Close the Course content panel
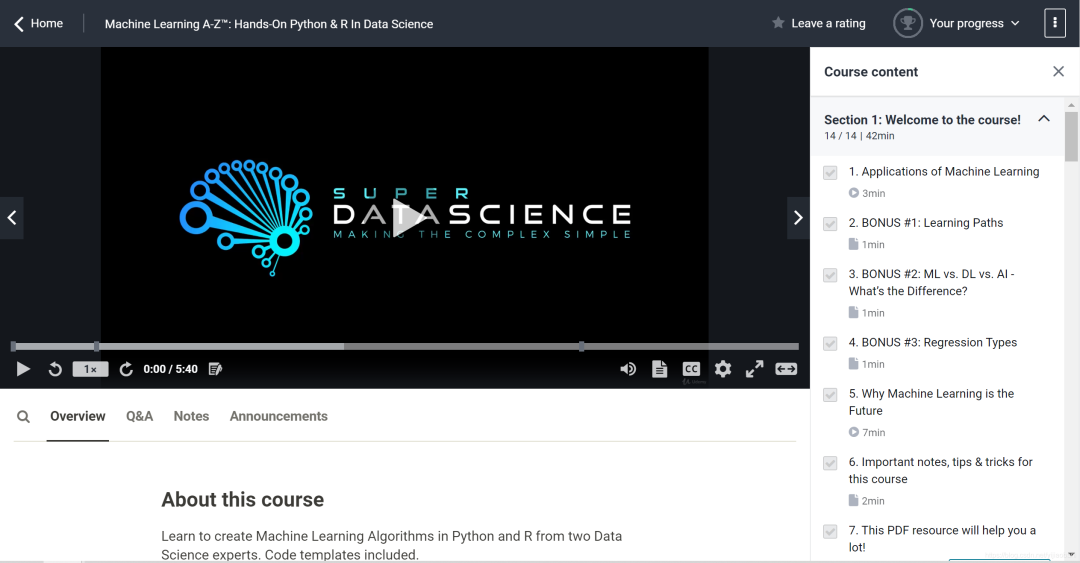Viewport: 1080px width, 563px height. pos(1059,71)
